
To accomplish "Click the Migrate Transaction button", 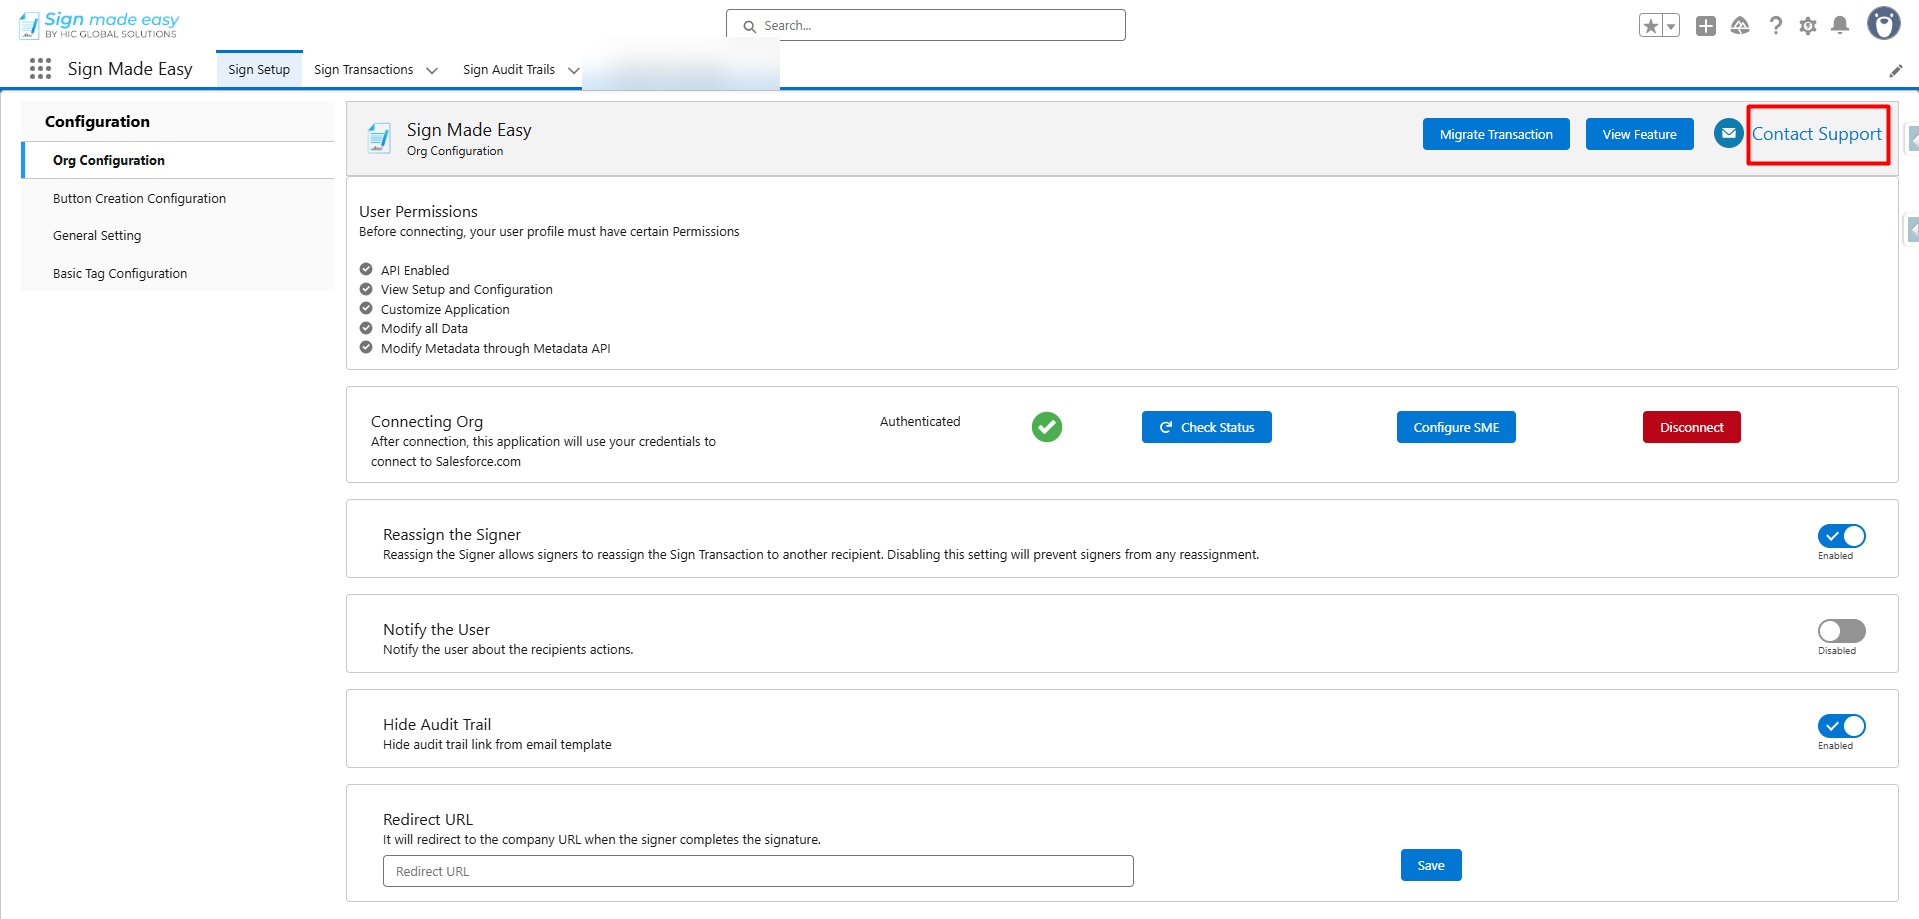I will point(1495,134).
